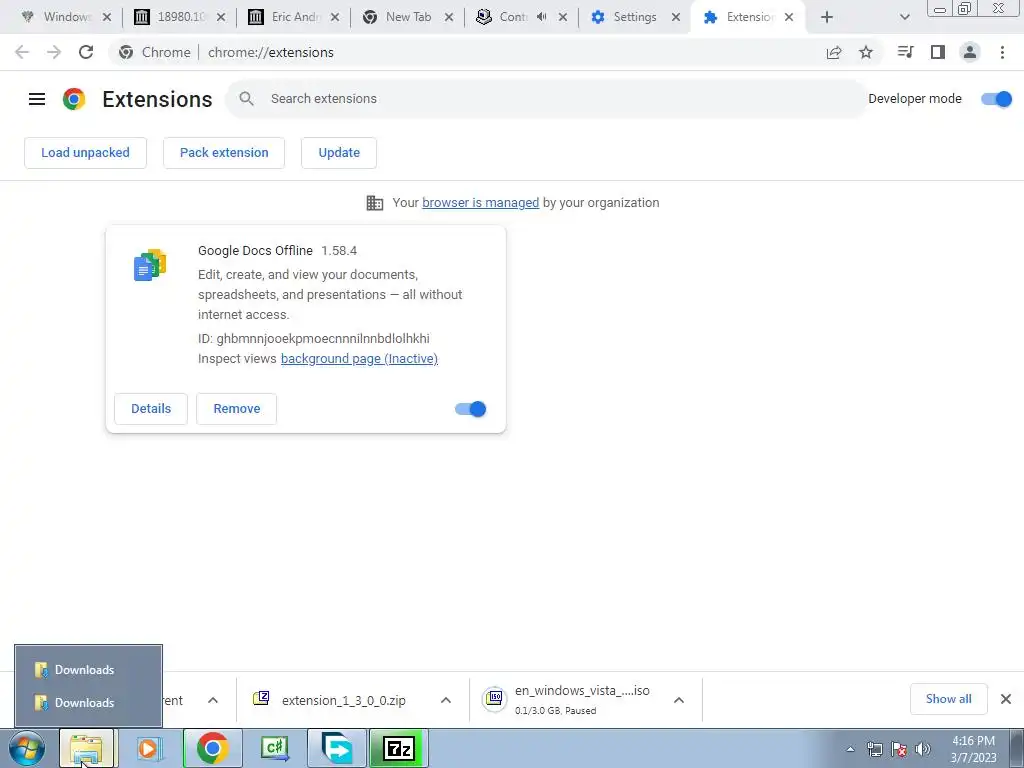The width and height of the screenshot is (1024, 768).
Task: Toggle Developer mode off
Action: point(997,99)
